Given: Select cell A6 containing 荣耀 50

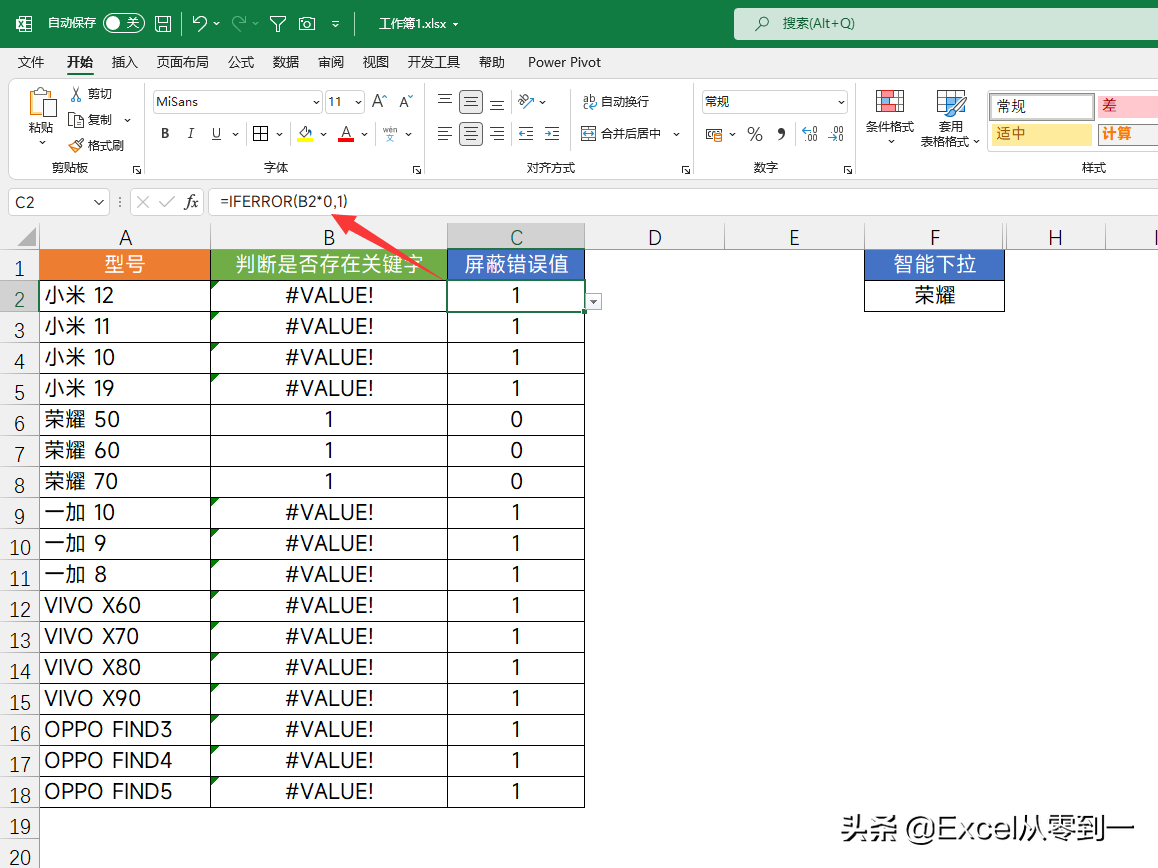Looking at the screenshot, I should tap(125, 420).
